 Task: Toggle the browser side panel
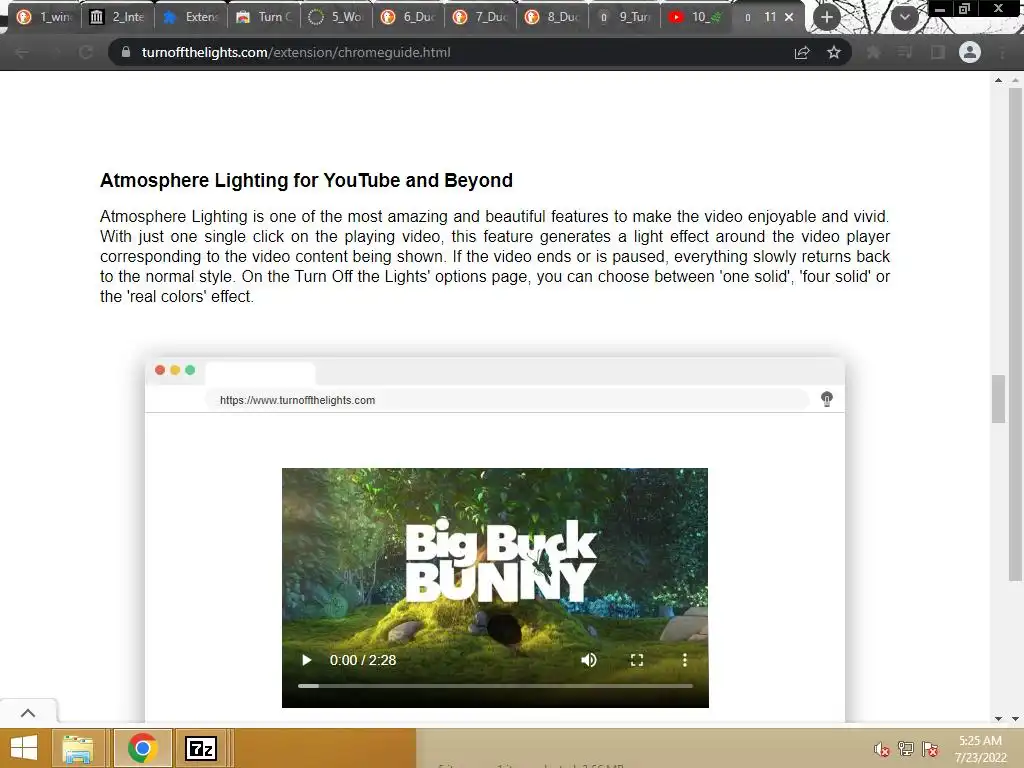[938, 52]
